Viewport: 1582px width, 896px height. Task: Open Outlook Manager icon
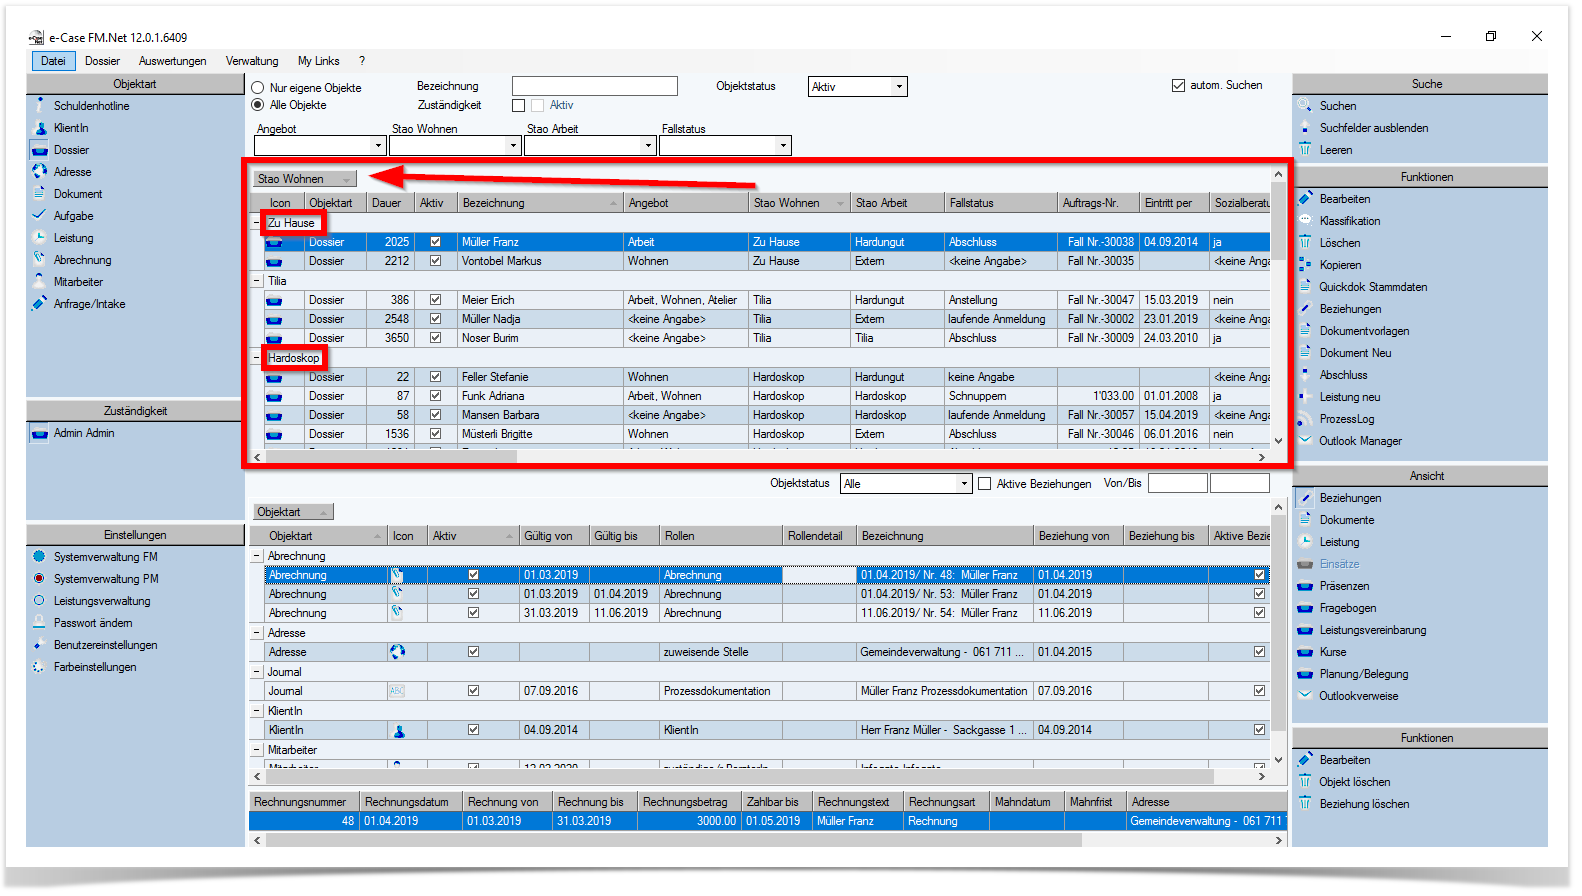pyautogui.click(x=1305, y=440)
